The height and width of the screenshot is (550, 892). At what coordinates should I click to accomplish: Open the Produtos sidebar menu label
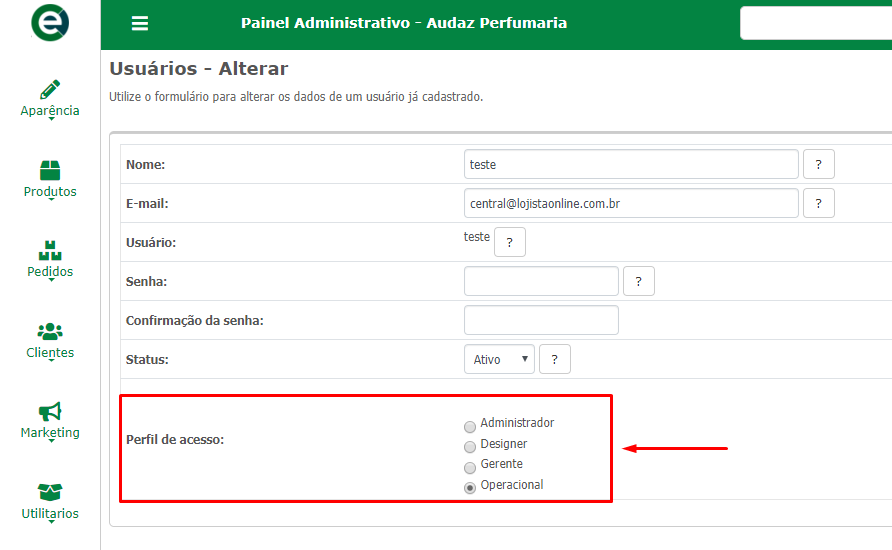coord(50,192)
